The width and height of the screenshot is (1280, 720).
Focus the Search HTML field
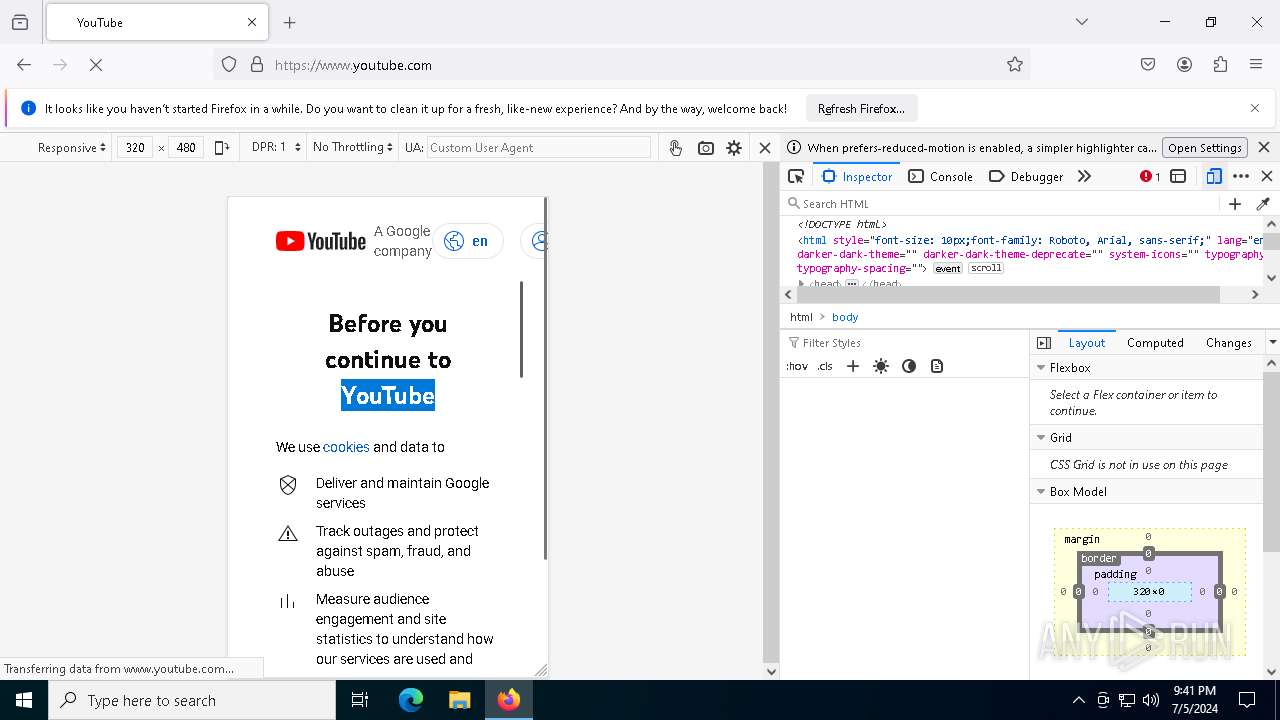coord(1001,203)
